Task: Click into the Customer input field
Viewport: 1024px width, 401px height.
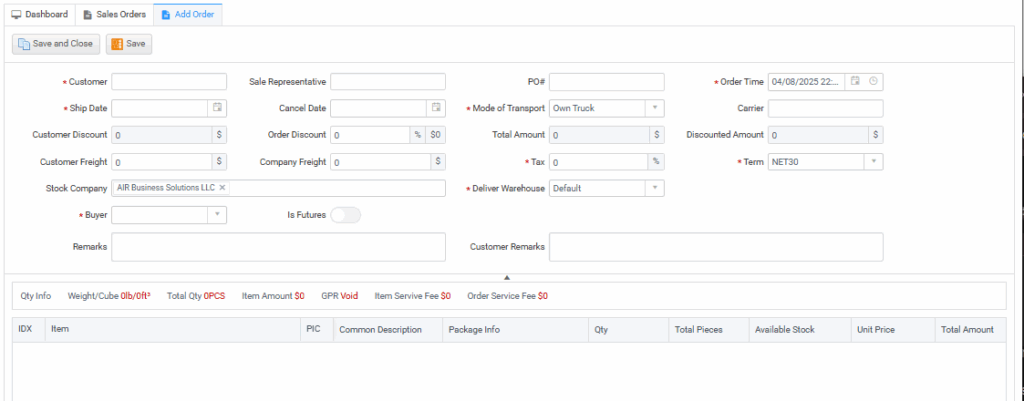Action: pos(169,82)
